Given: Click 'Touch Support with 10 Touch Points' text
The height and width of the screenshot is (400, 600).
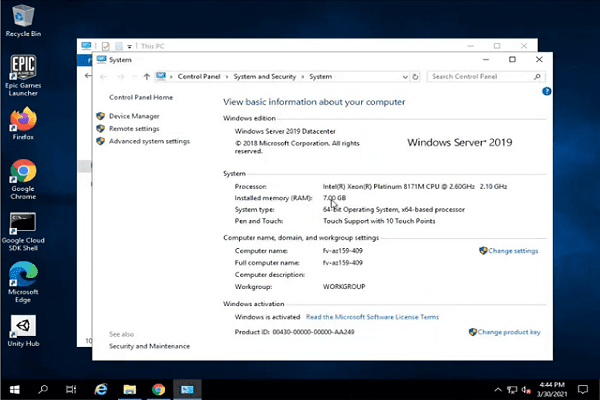Looking at the screenshot, I should pos(379,221).
